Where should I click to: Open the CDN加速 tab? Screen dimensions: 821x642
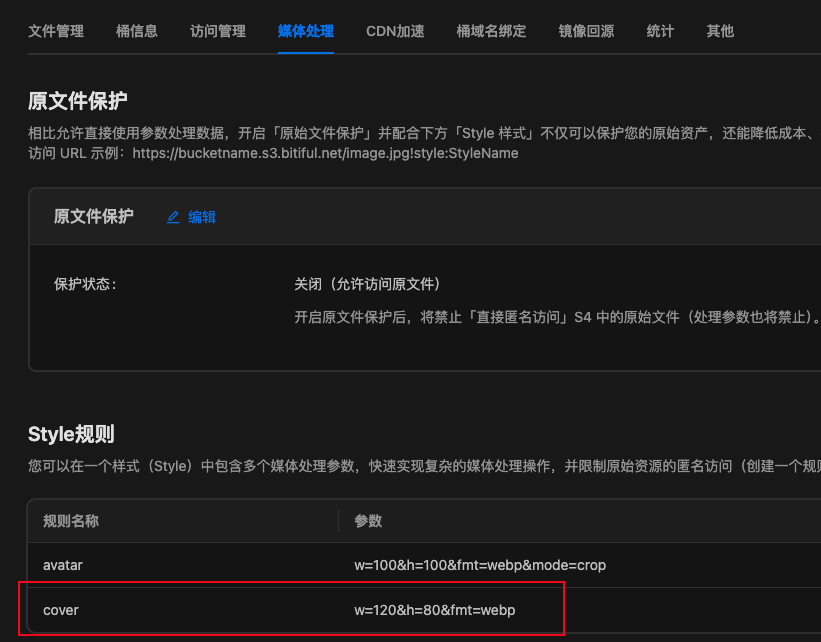pos(395,31)
